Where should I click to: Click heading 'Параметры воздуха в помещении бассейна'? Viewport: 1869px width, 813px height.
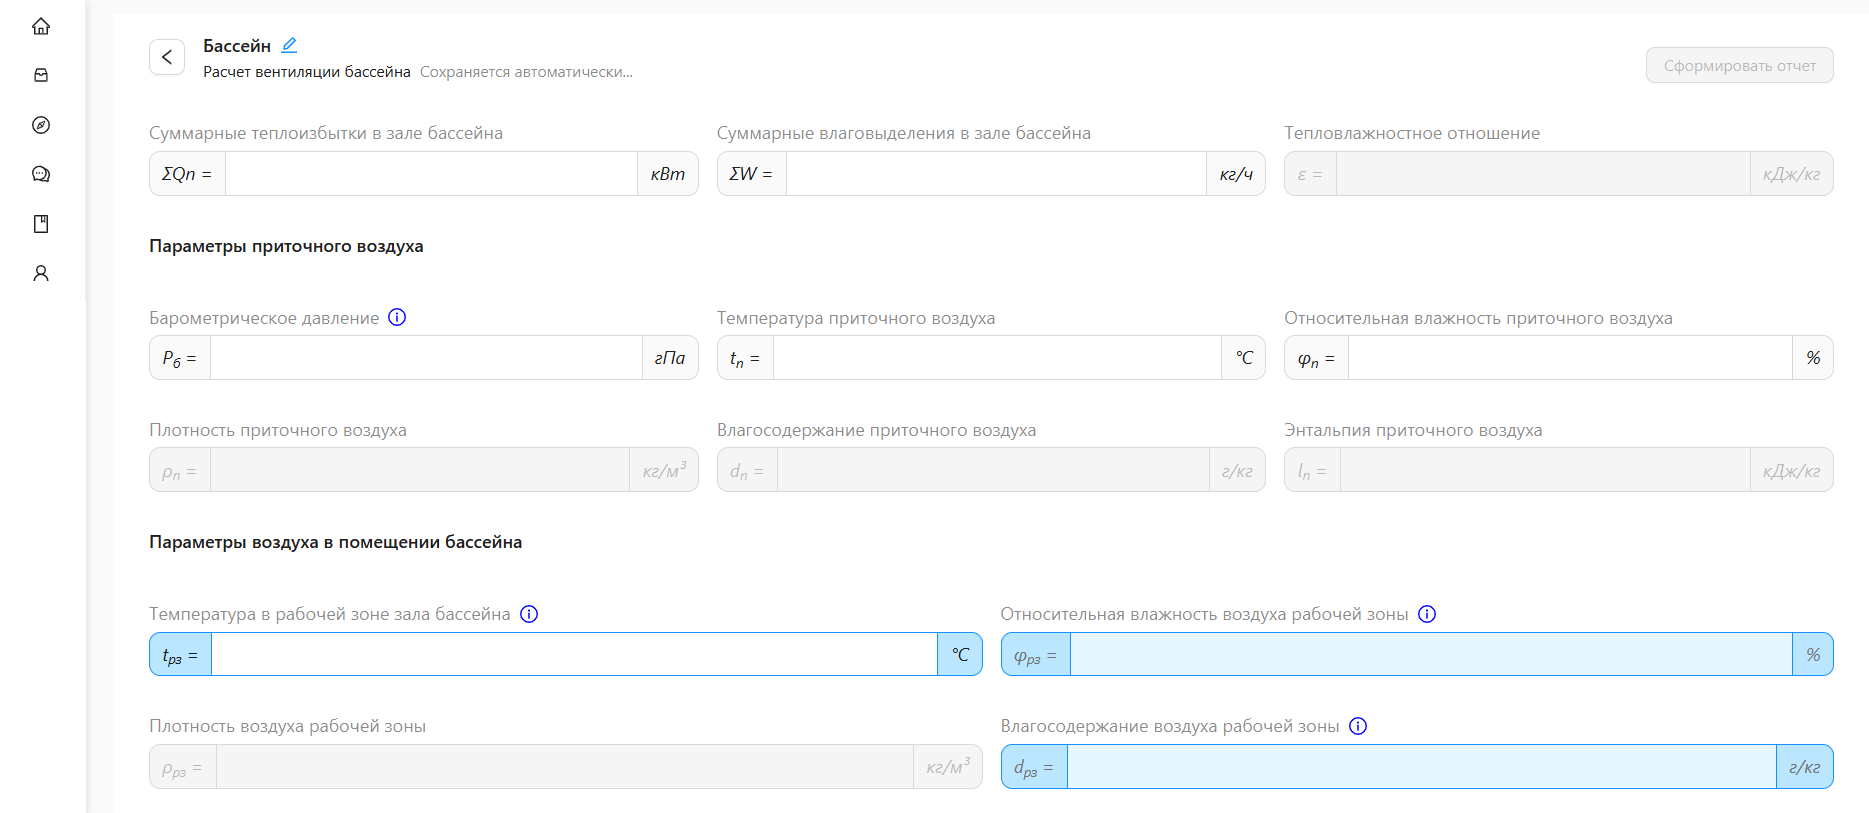tap(335, 542)
